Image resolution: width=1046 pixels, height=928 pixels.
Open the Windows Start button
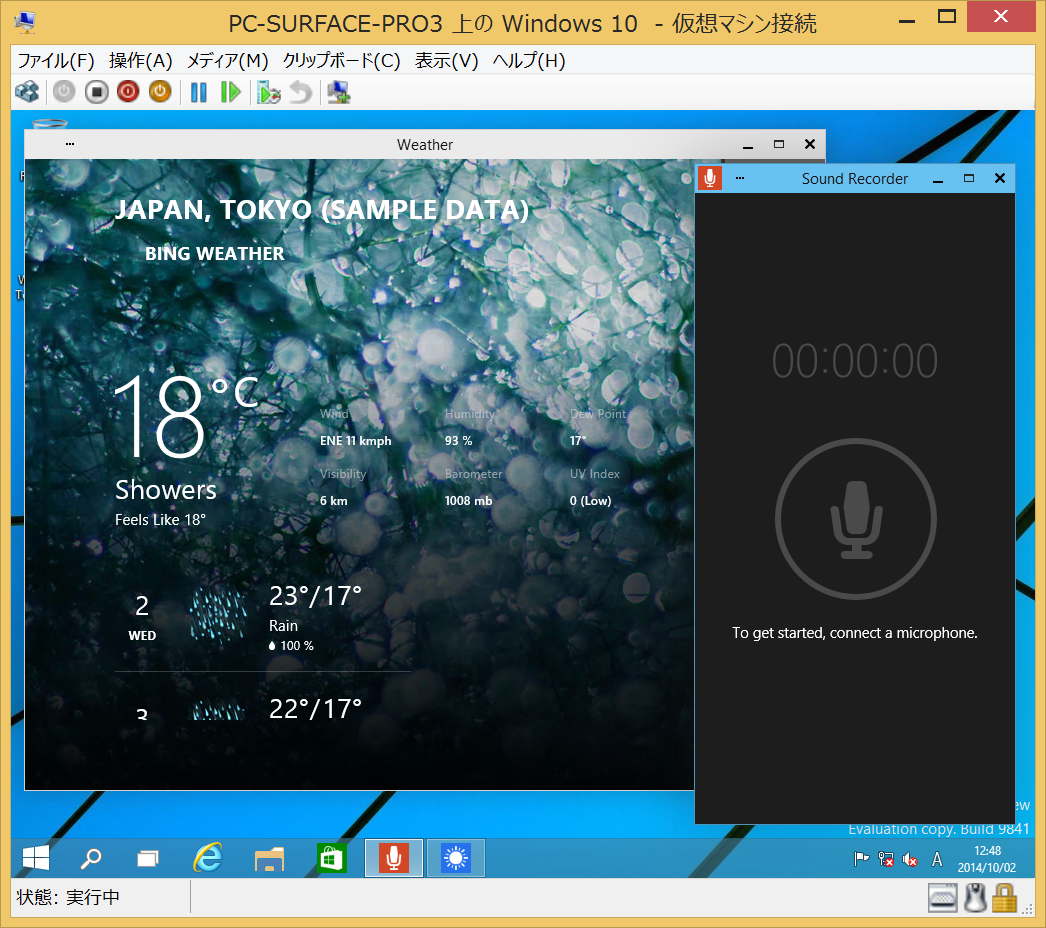[36, 858]
